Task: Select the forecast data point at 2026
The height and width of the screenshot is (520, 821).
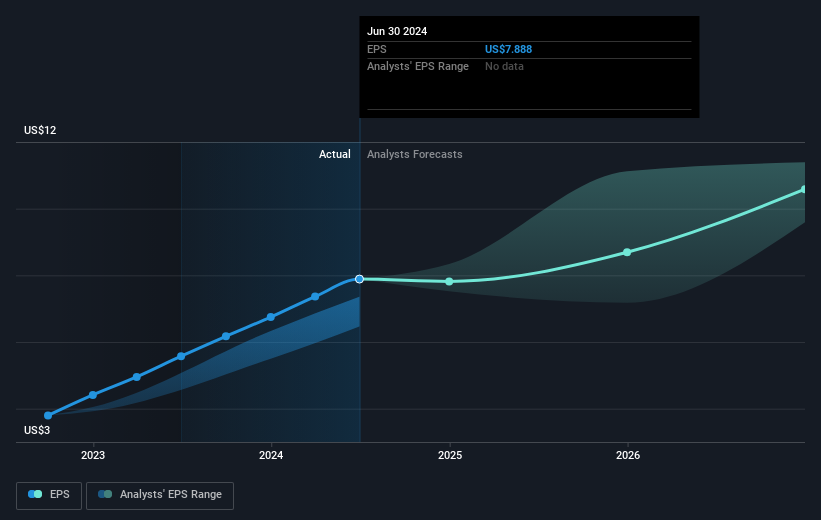Action: (627, 252)
